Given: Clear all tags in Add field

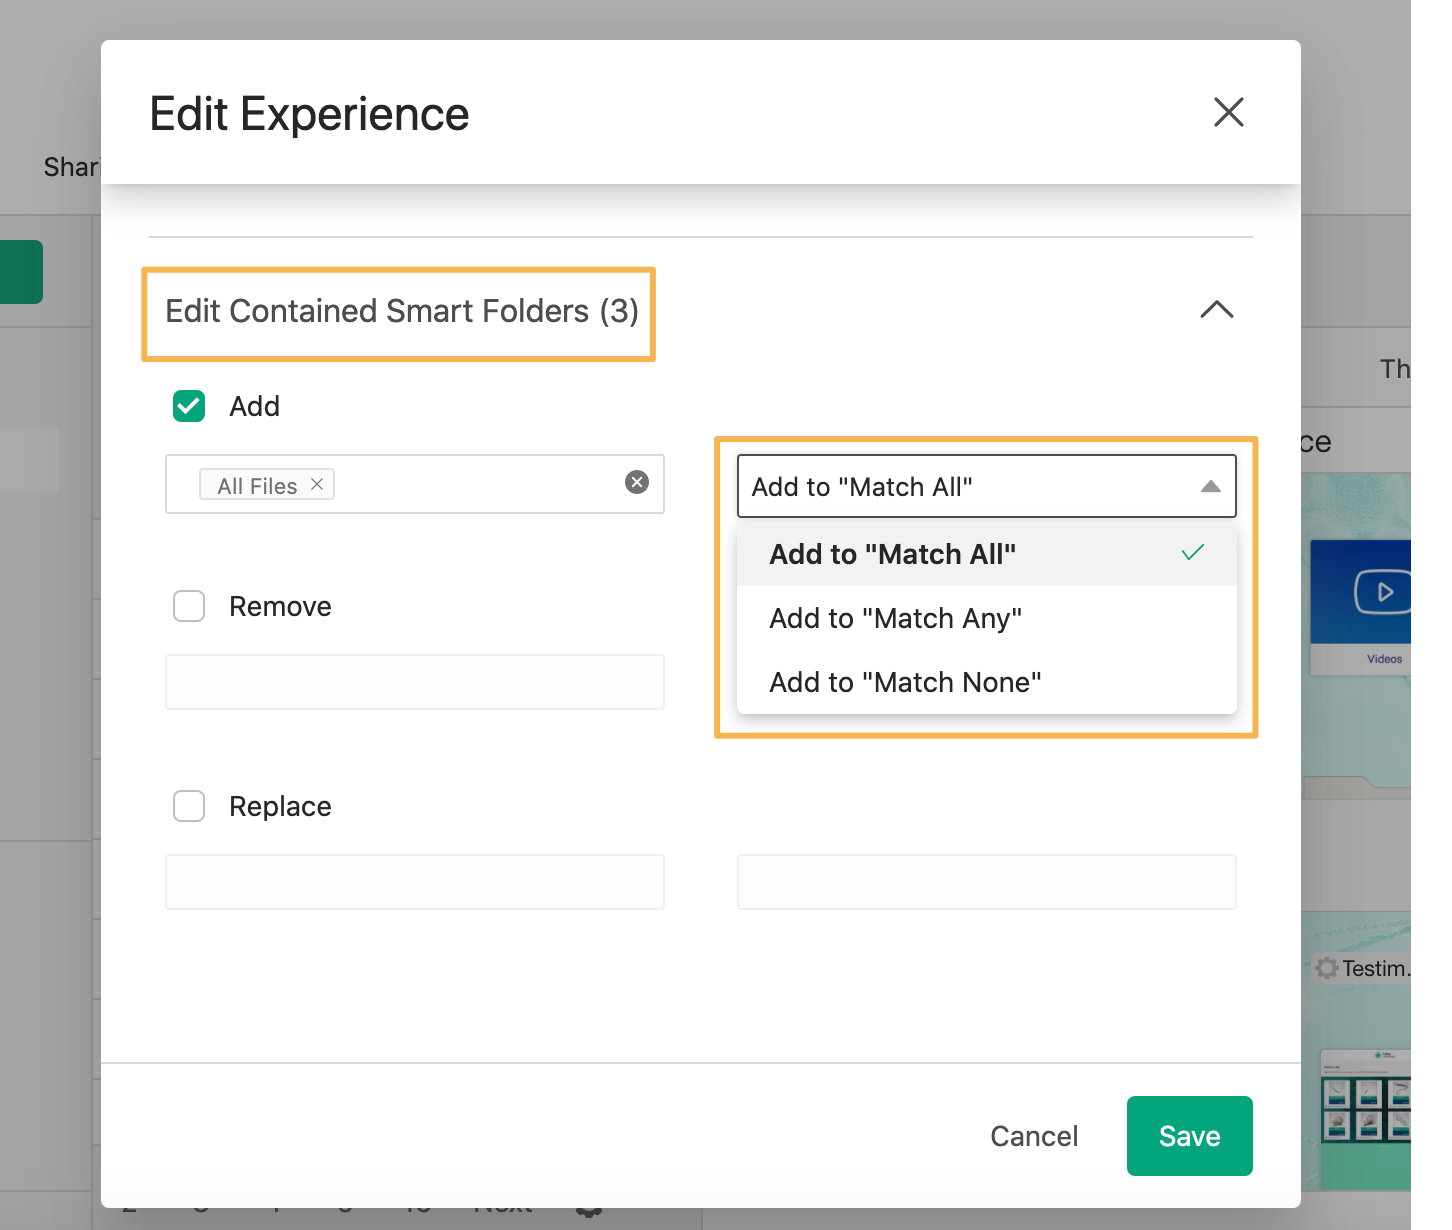Looking at the screenshot, I should click(637, 482).
